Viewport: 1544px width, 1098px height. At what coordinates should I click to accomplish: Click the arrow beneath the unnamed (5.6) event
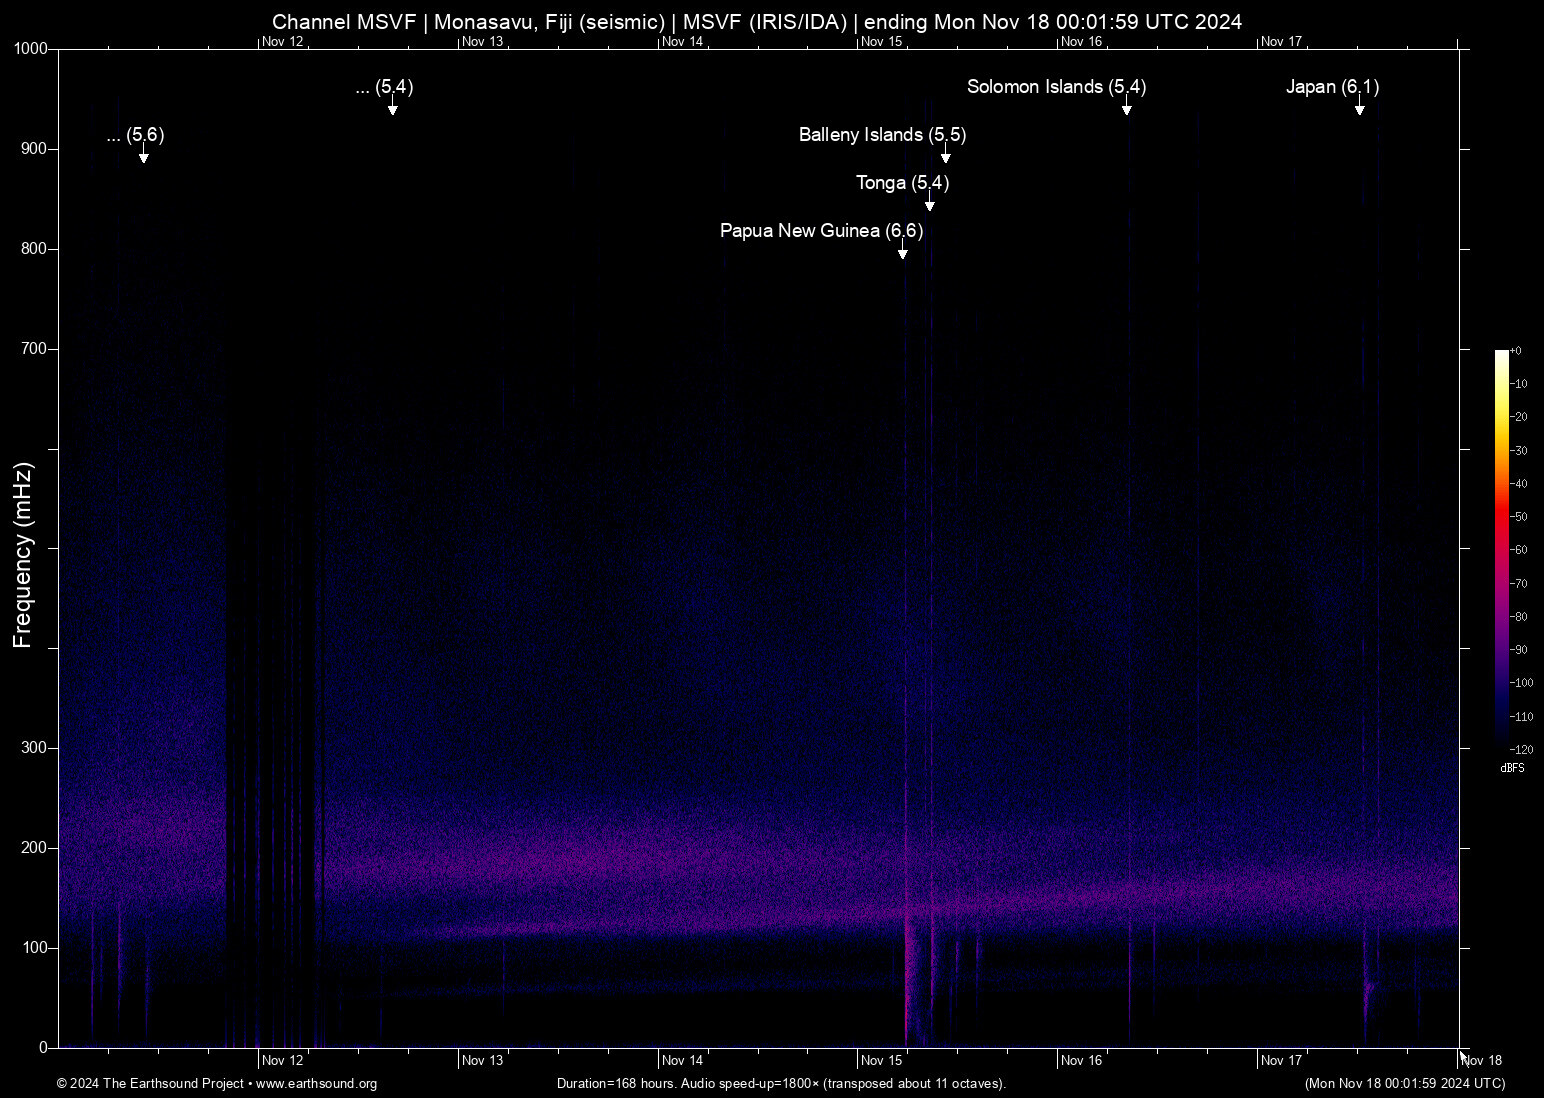click(x=144, y=157)
